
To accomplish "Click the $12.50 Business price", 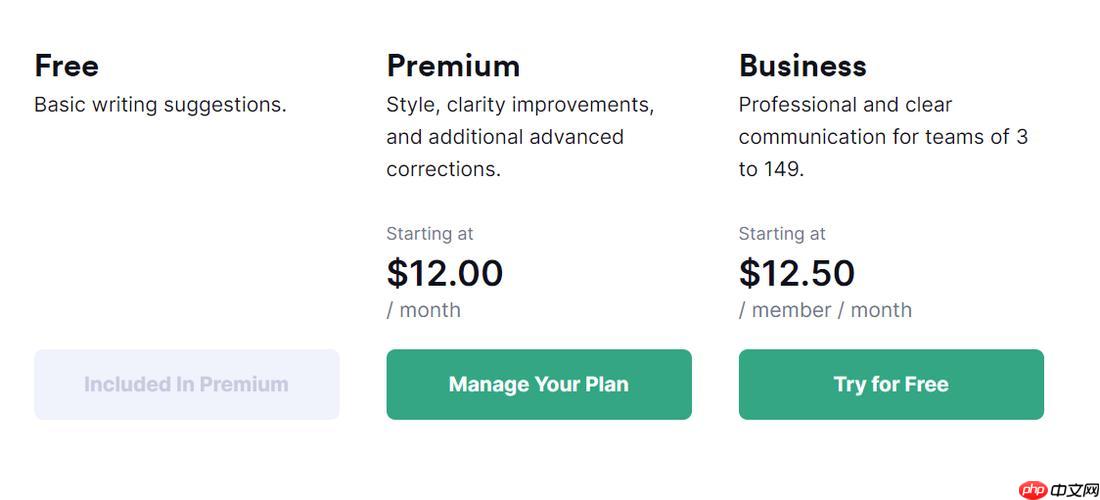I will [x=796, y=273].
